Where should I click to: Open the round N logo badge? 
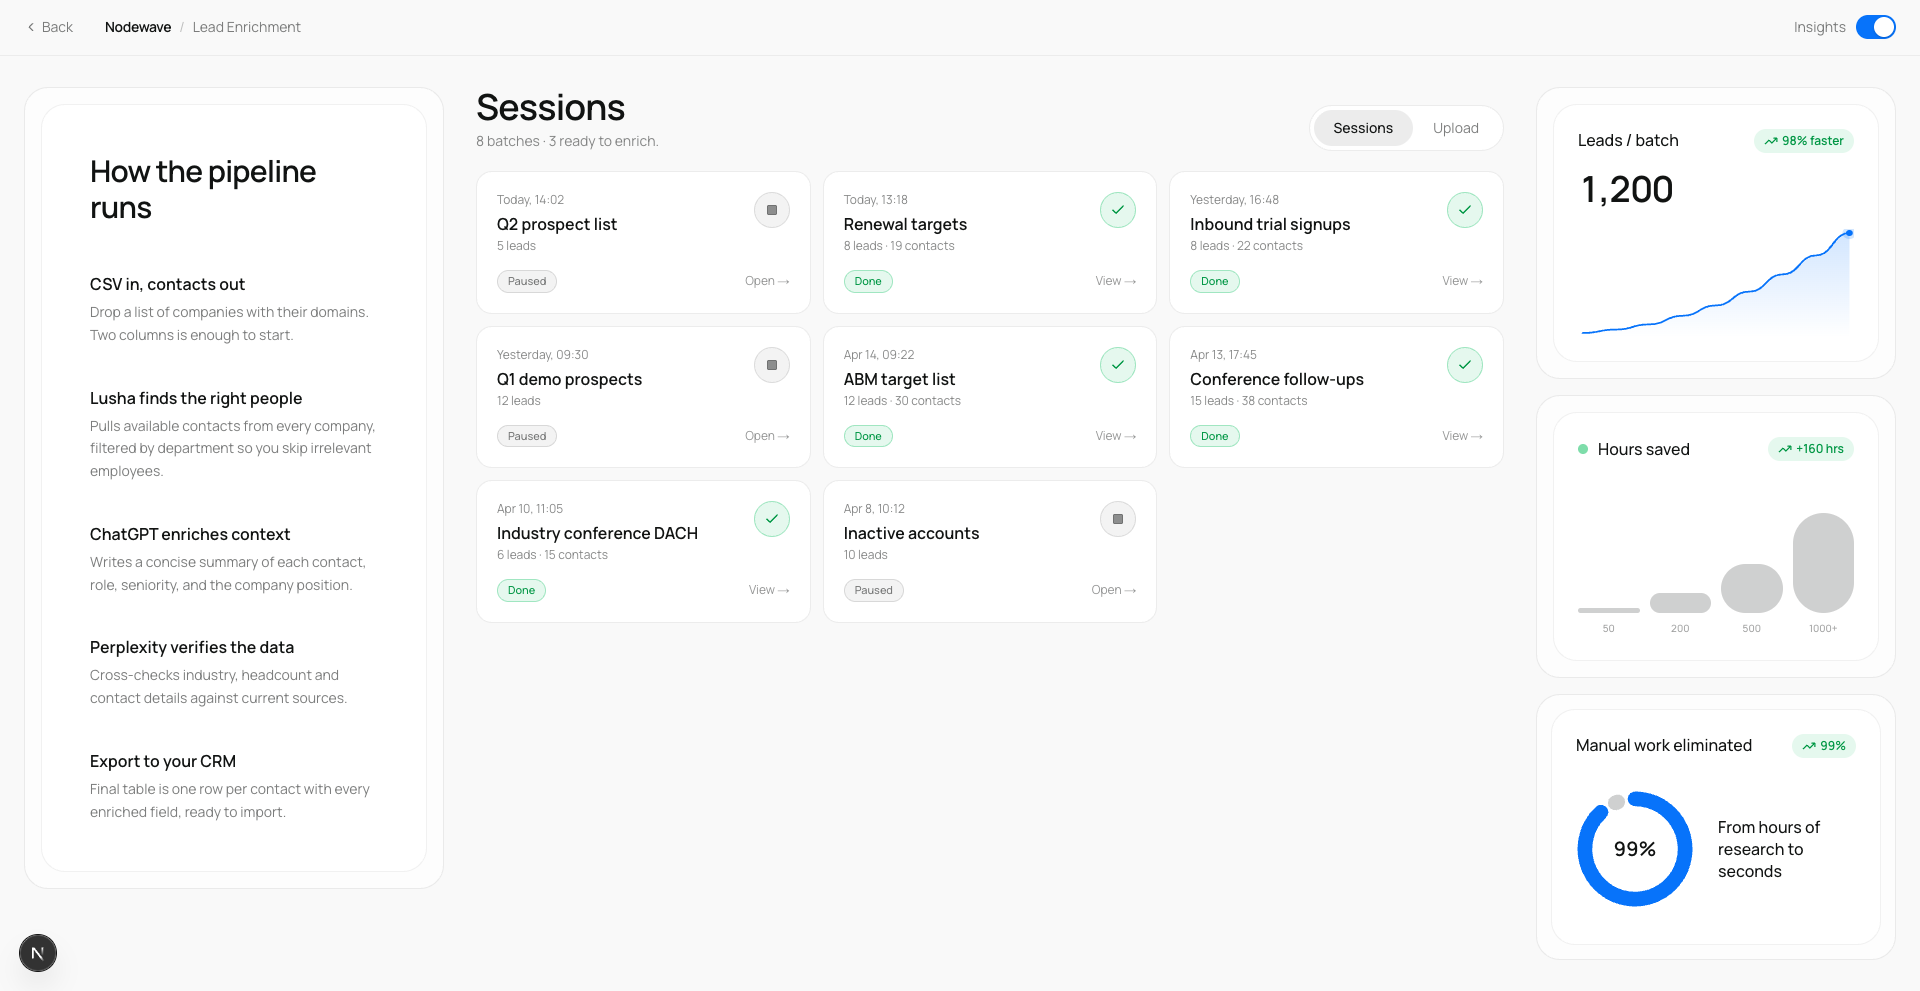(x=38, y=953)
